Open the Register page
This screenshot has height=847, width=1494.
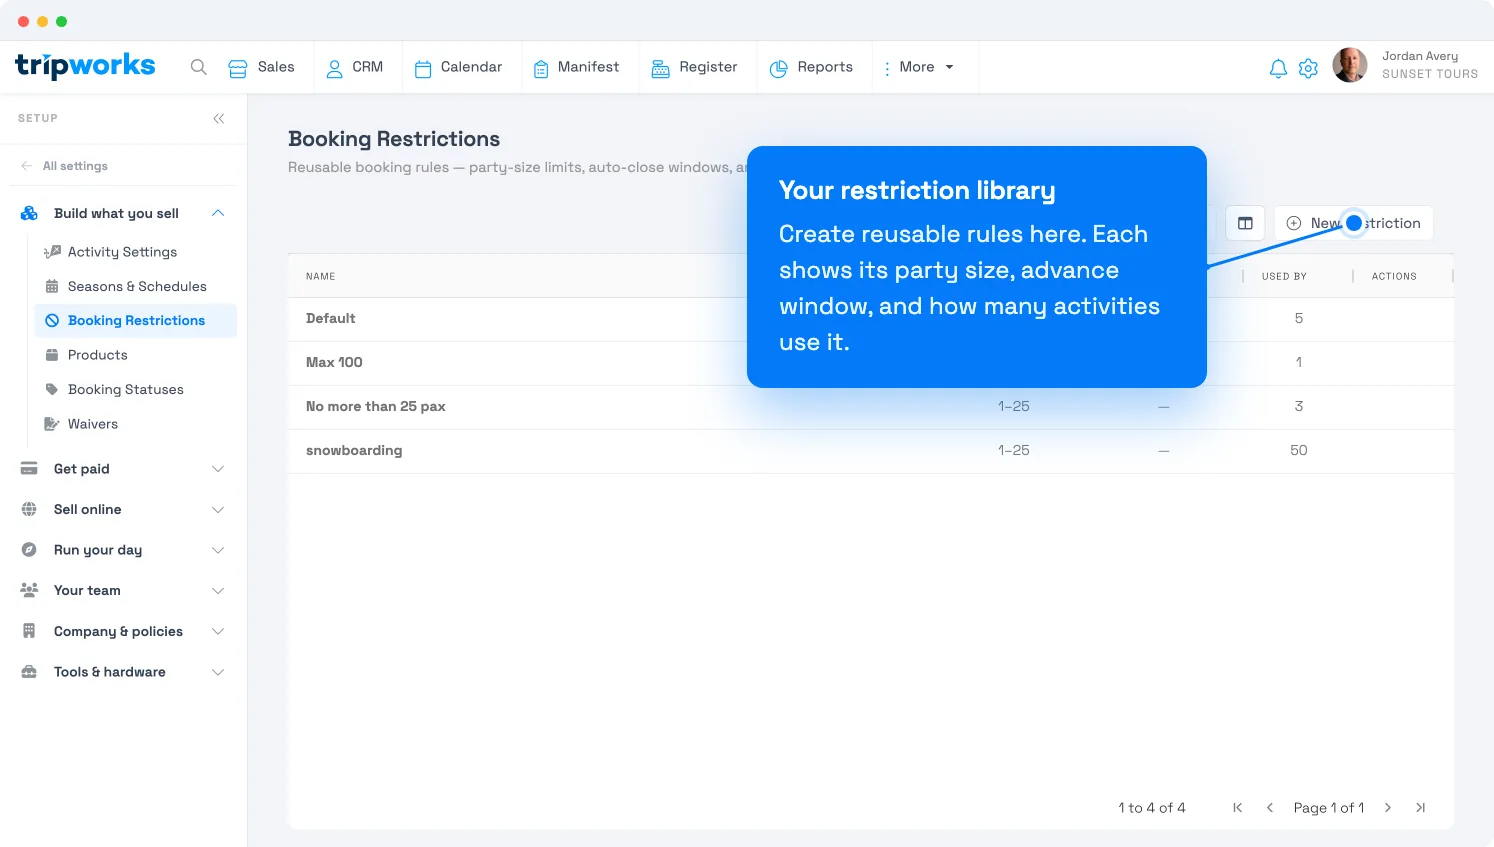tap(694, 67)
